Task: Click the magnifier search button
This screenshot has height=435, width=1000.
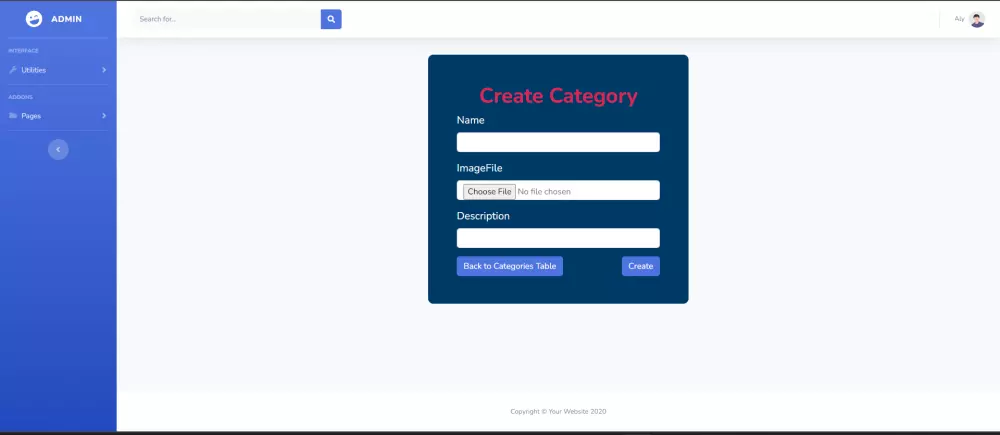Action: pos(331,19)
